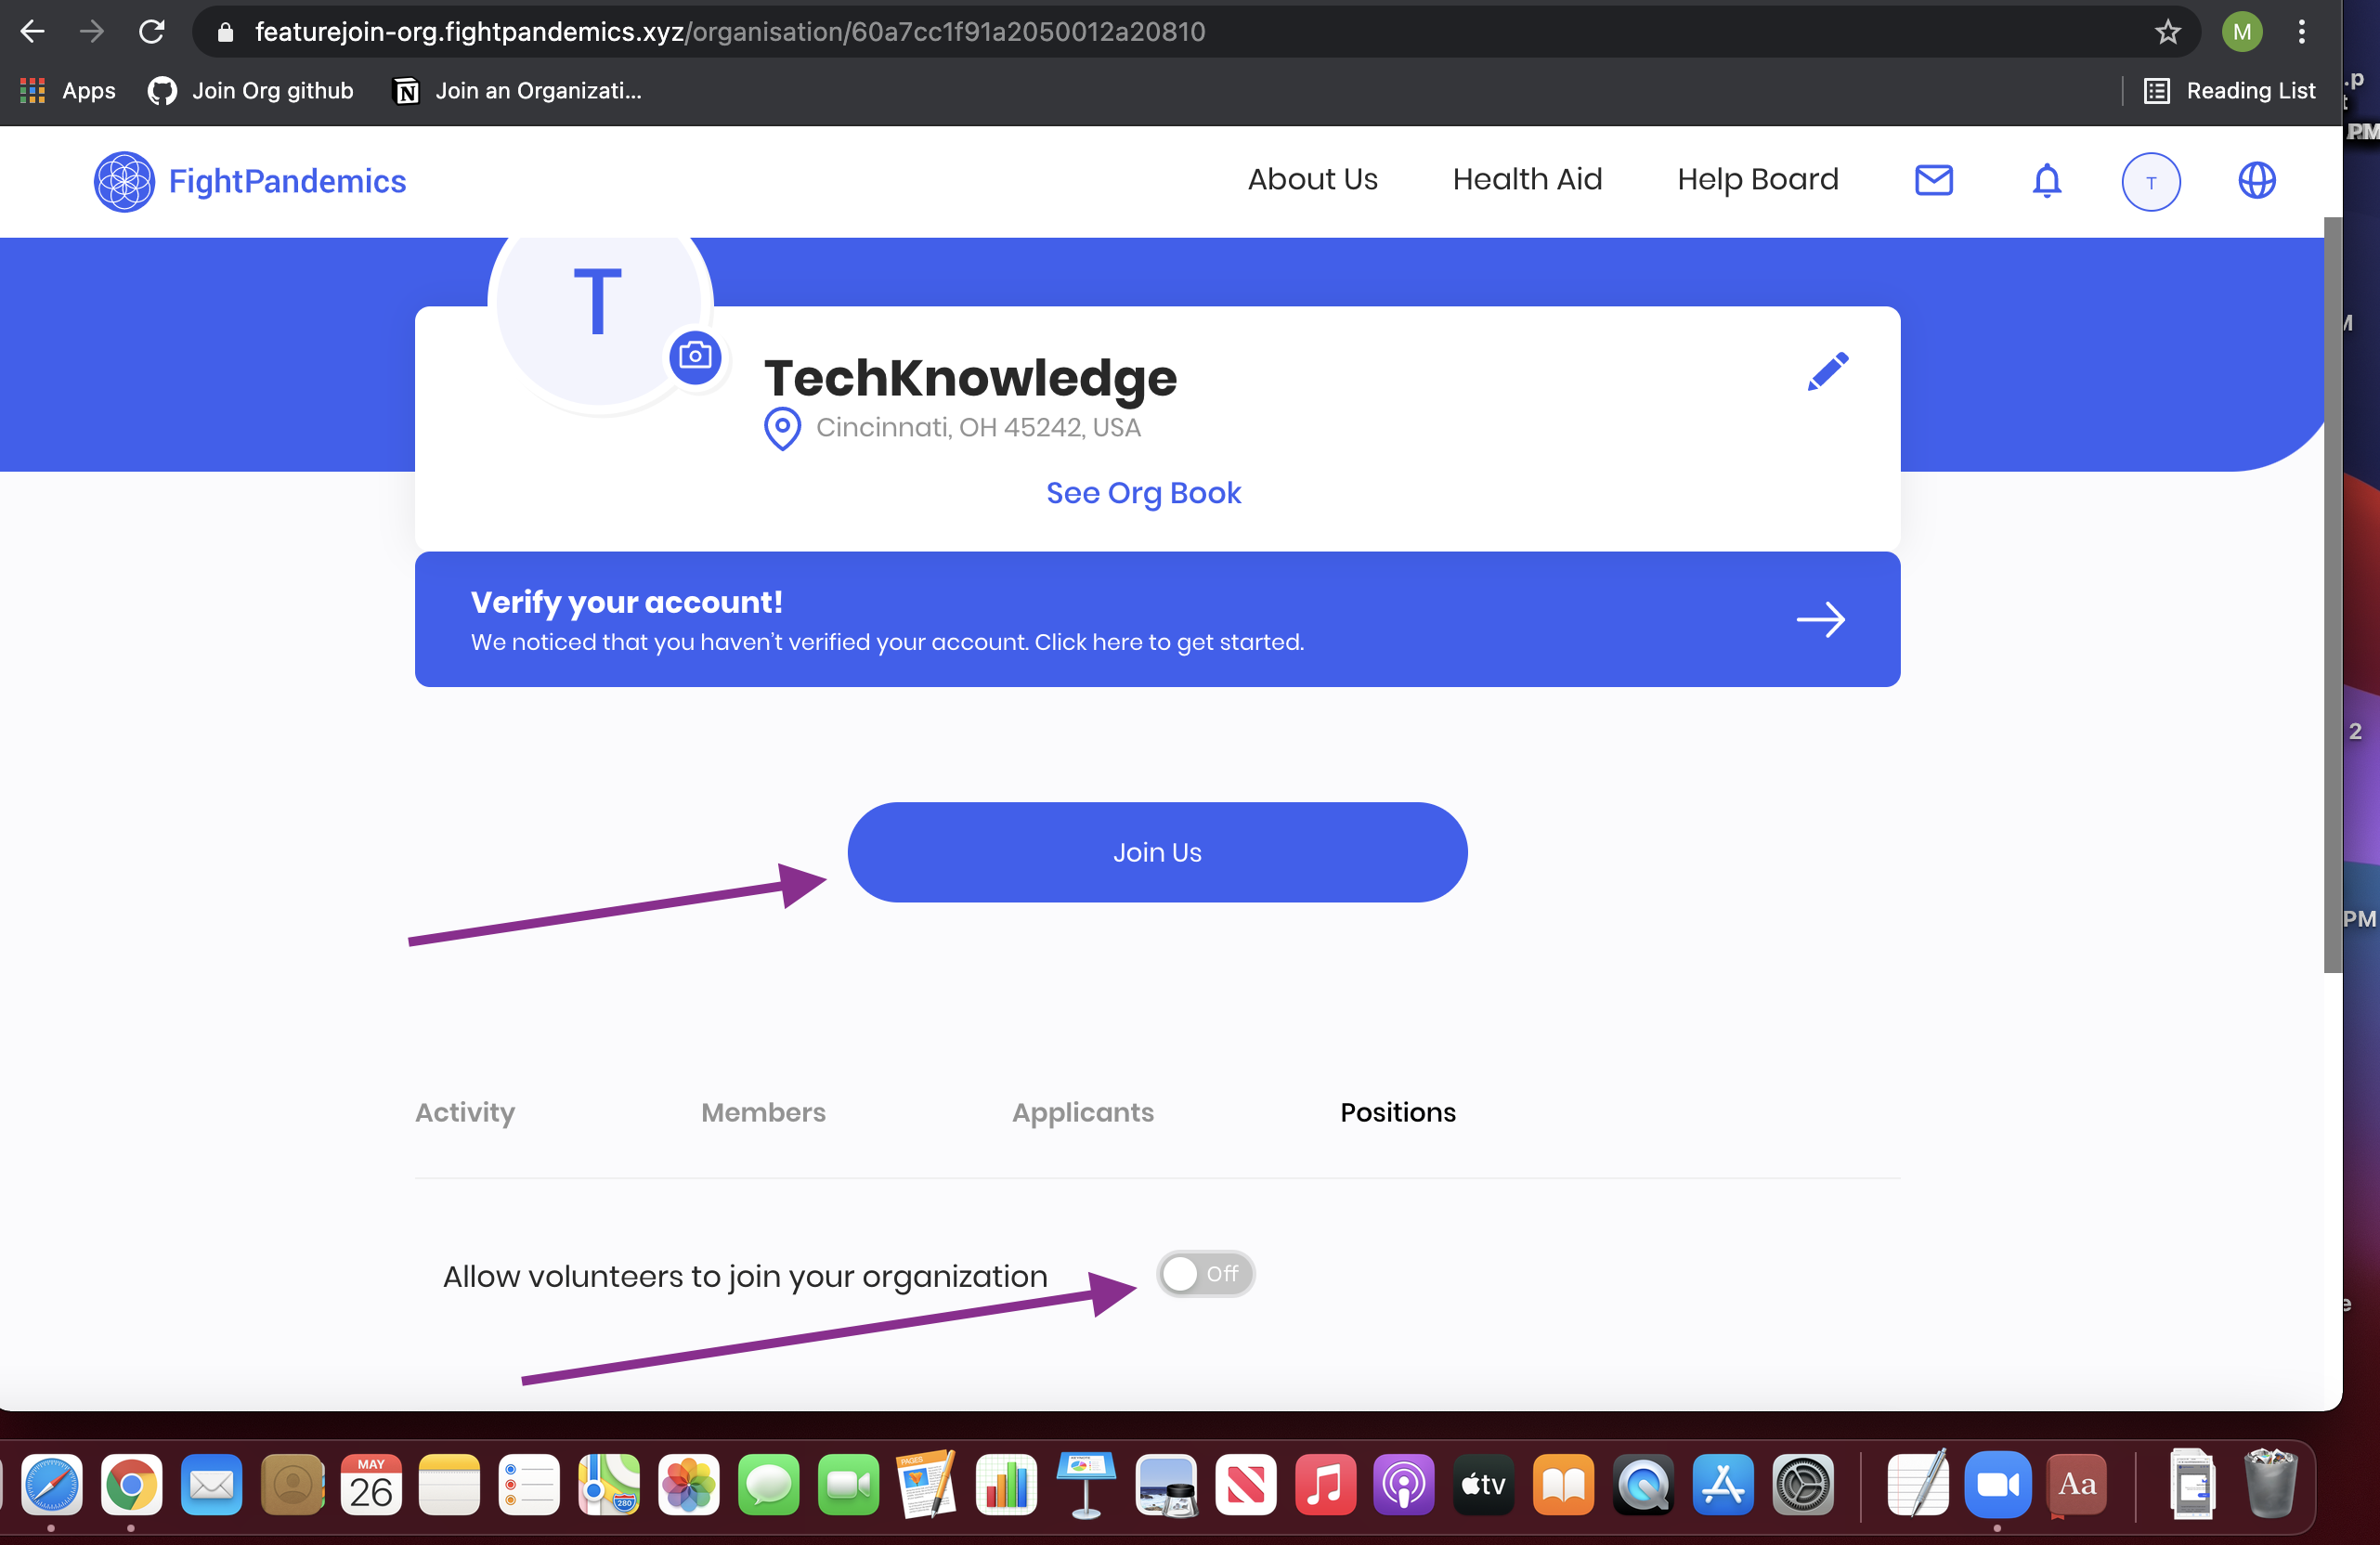This screenshot has height=1545, width=2380.
Task: Go back in browser history
Action: [x=32, y=32]
